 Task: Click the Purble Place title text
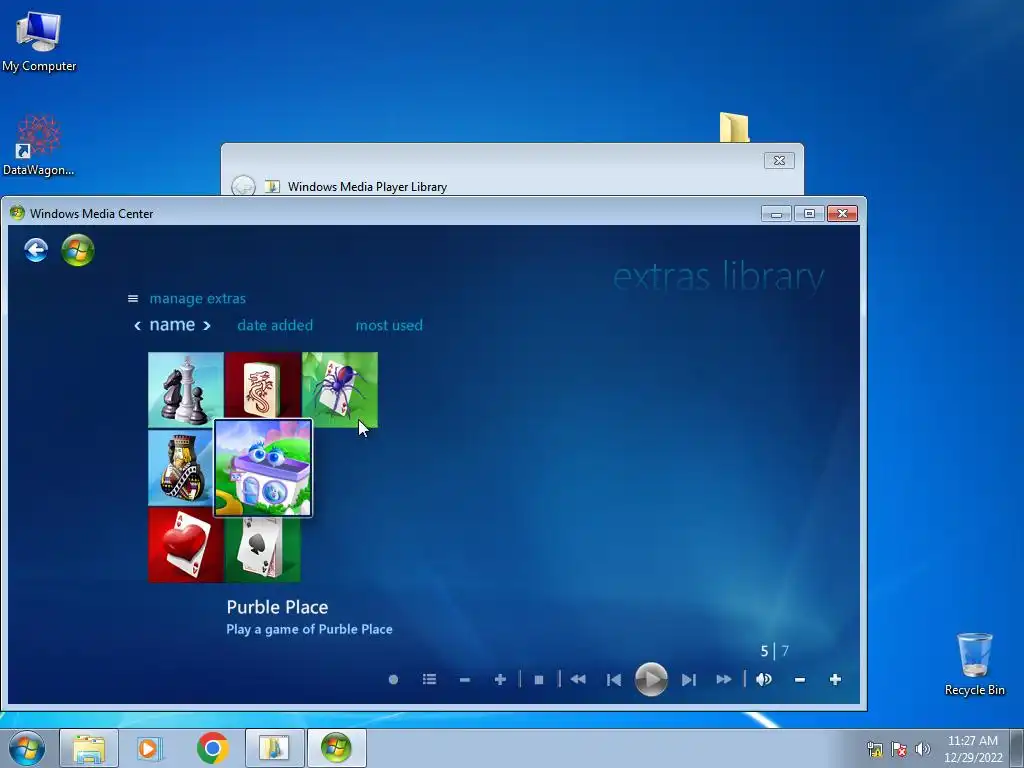tap(277, 607)
